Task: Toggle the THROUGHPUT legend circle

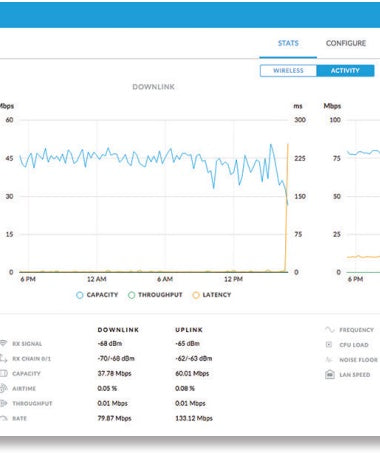Action: (x=131, y=295)
